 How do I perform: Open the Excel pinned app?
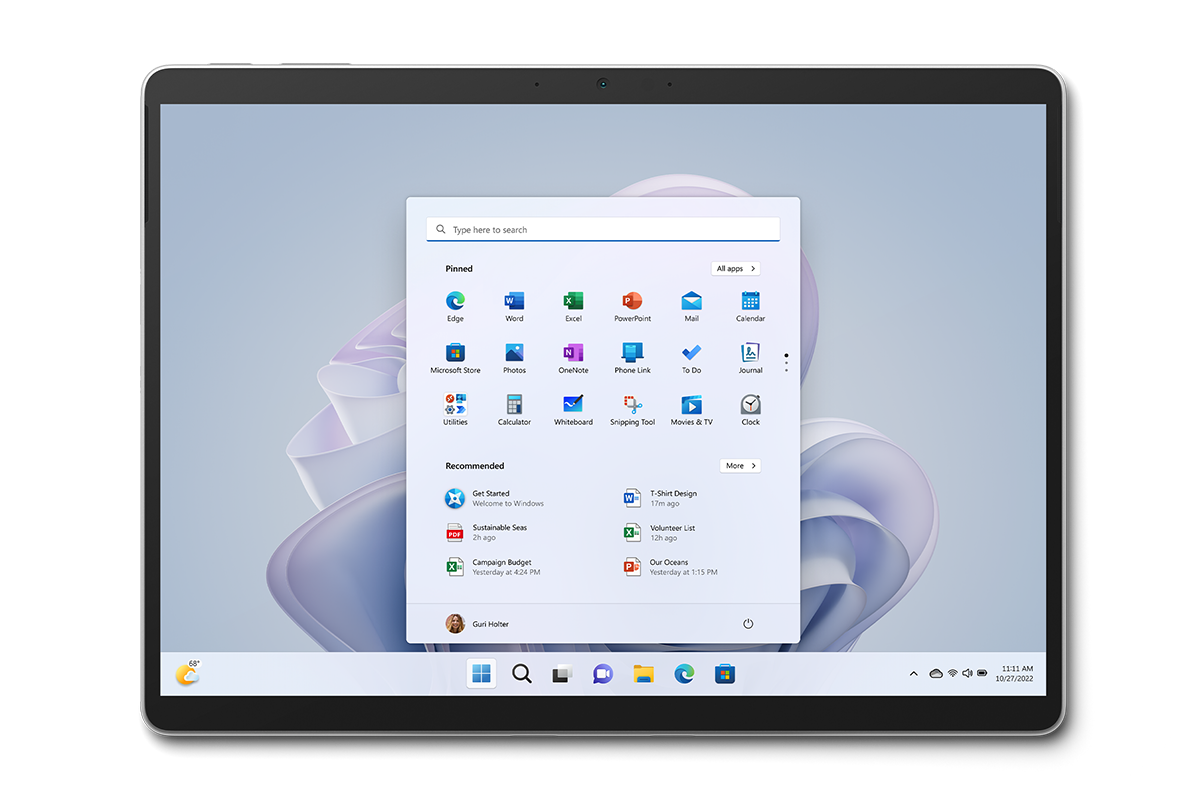click(573, 302)
